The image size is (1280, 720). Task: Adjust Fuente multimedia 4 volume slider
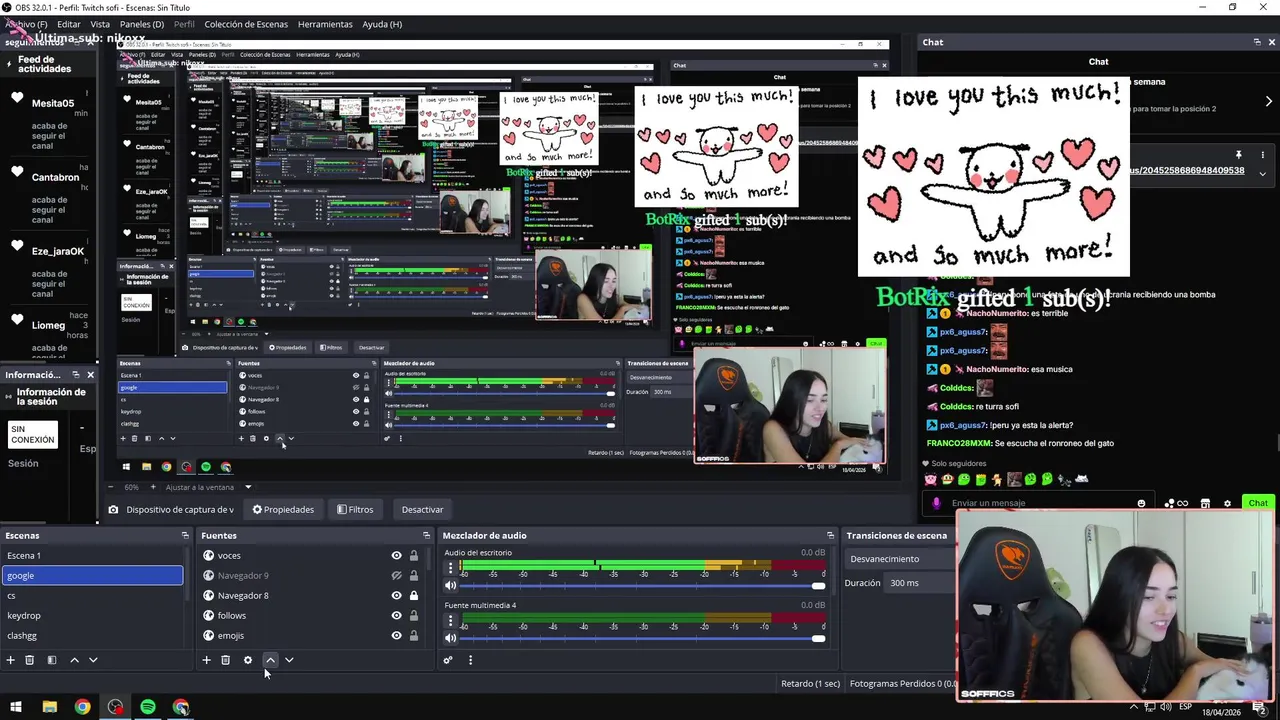pyautogui.click(x=642, y=638)
